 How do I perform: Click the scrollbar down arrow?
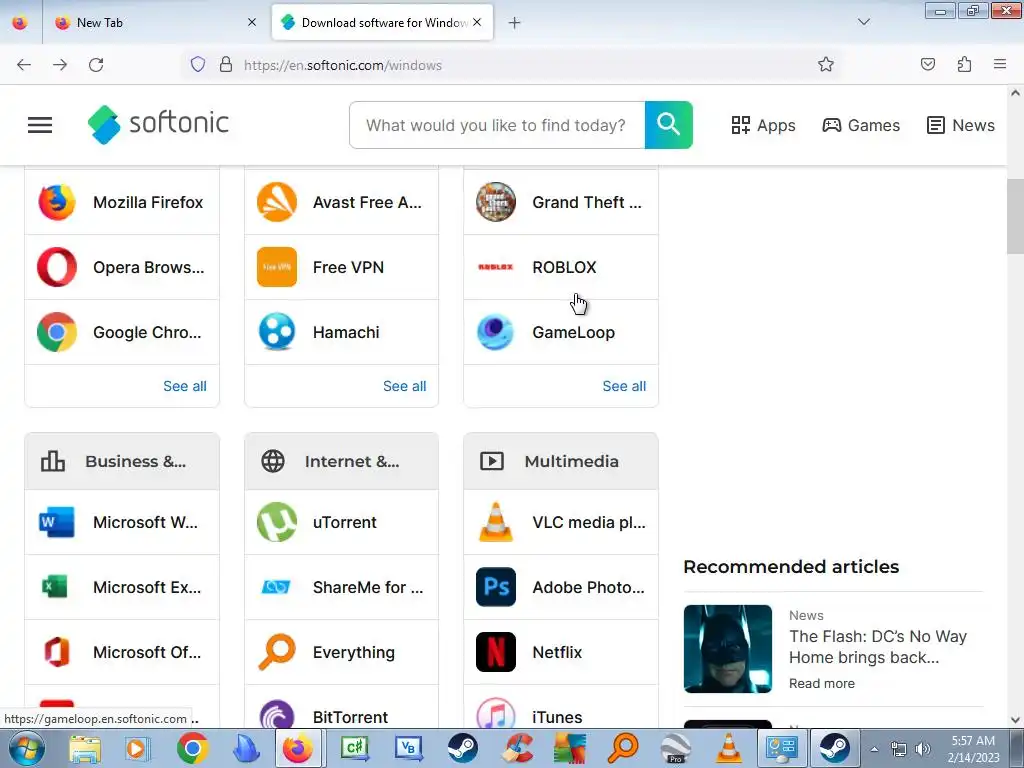(x=1015, y=720)
